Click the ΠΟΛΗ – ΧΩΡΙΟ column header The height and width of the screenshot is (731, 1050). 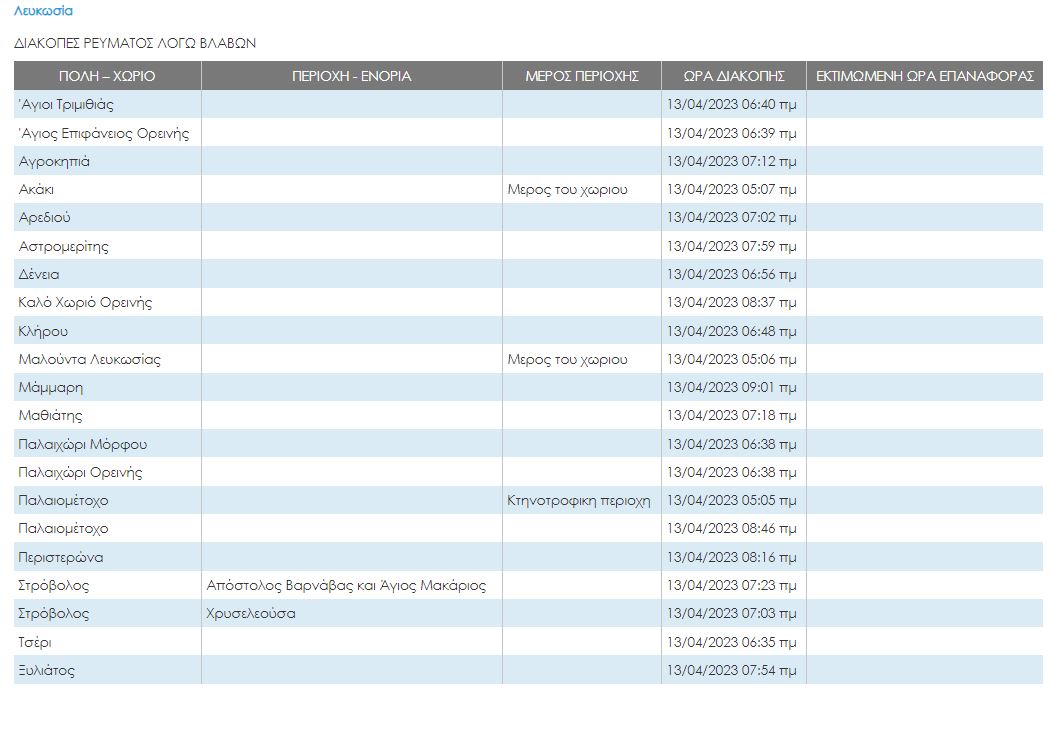(107, 76)
